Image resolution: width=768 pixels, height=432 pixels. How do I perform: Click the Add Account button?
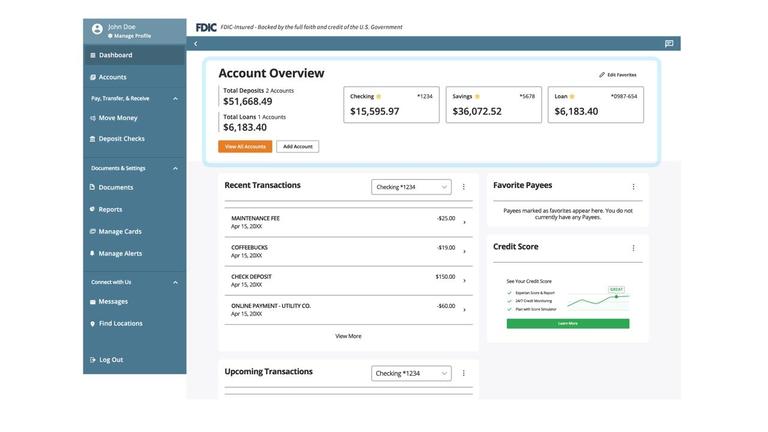[297, 147]
